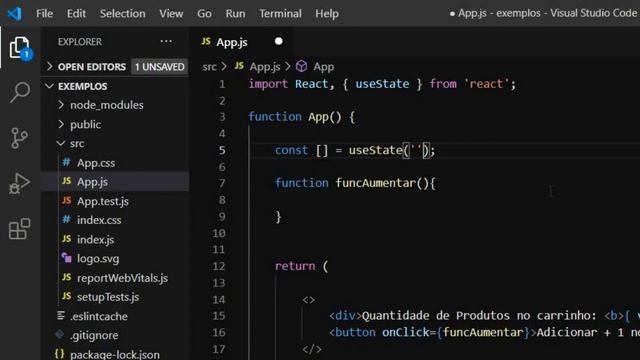Click .eslintcache file icon
The image size is (640, 360).
(x=61, y=316)
